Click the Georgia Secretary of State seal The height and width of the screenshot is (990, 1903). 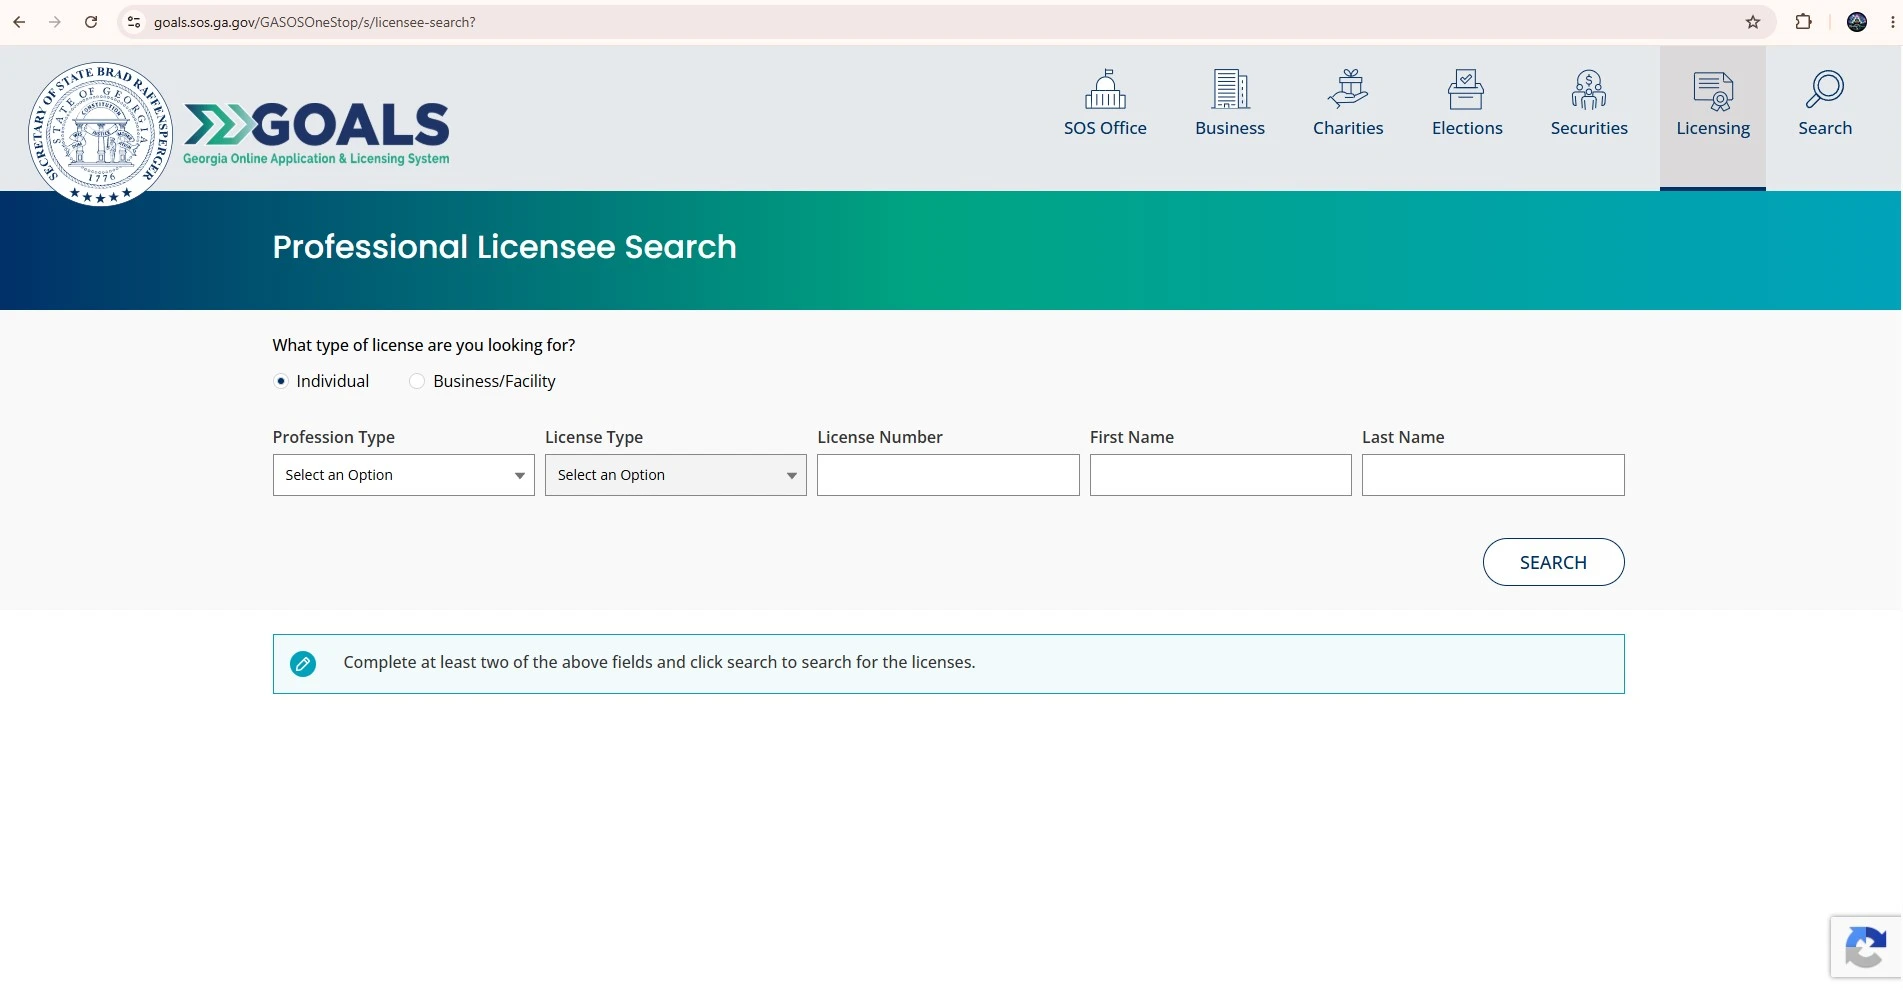click(100, 134)
